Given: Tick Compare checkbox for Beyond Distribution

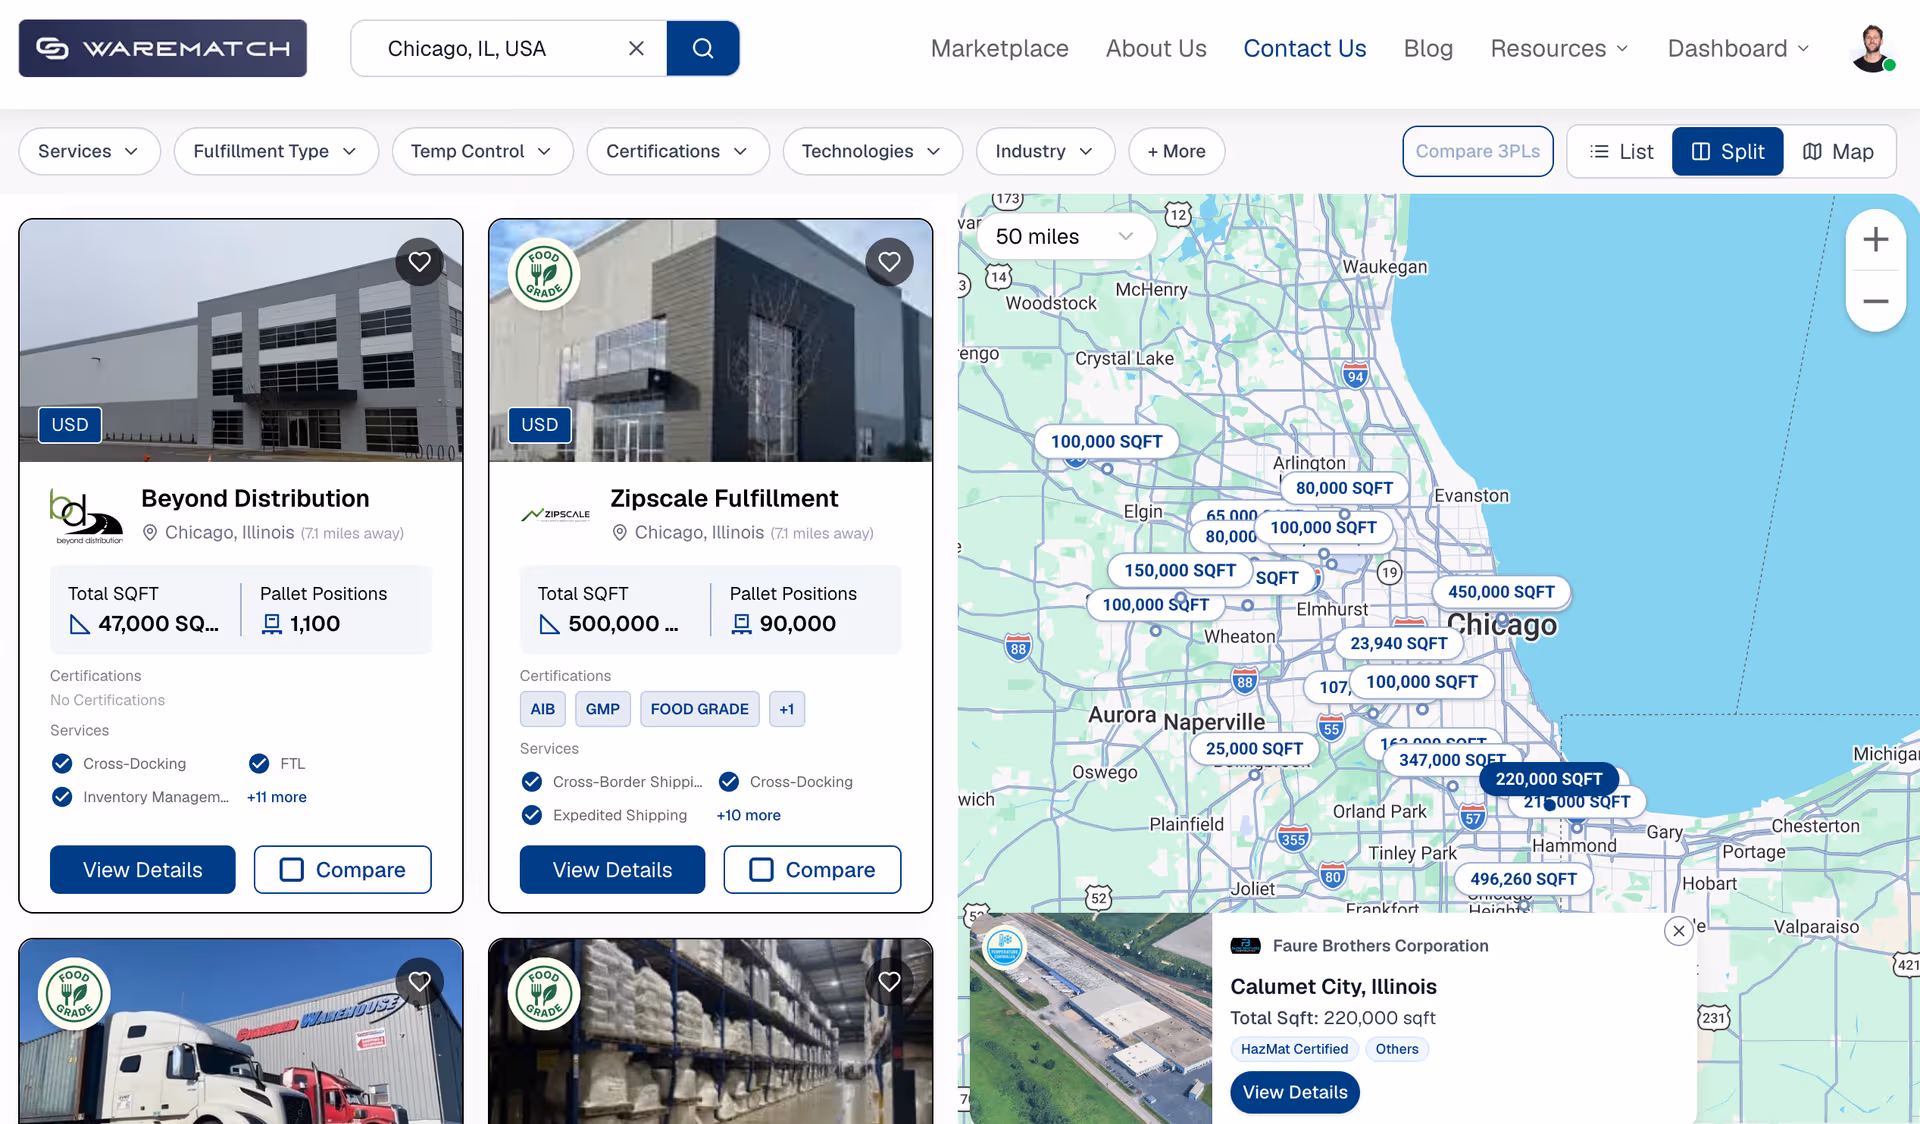Looking at the screenshot, I should (292, 870).
